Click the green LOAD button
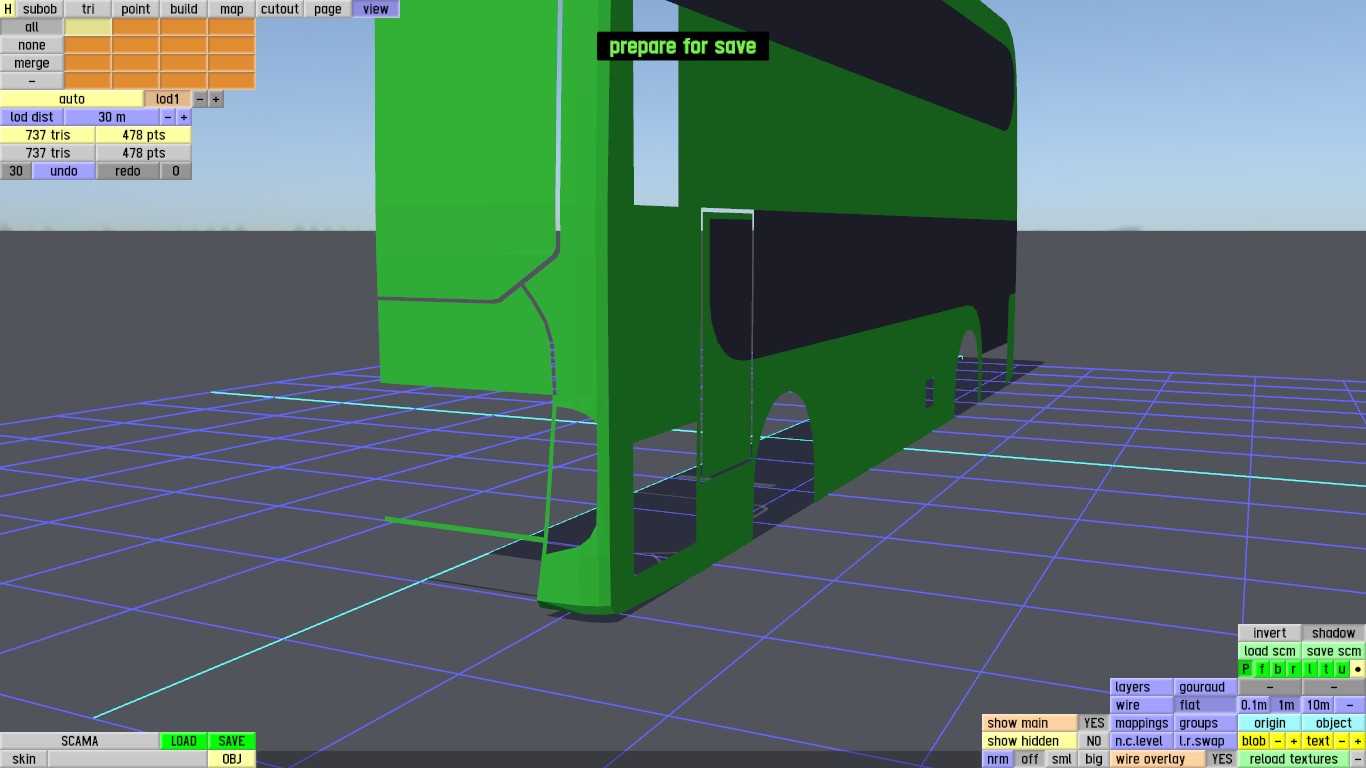 point(184,741)
